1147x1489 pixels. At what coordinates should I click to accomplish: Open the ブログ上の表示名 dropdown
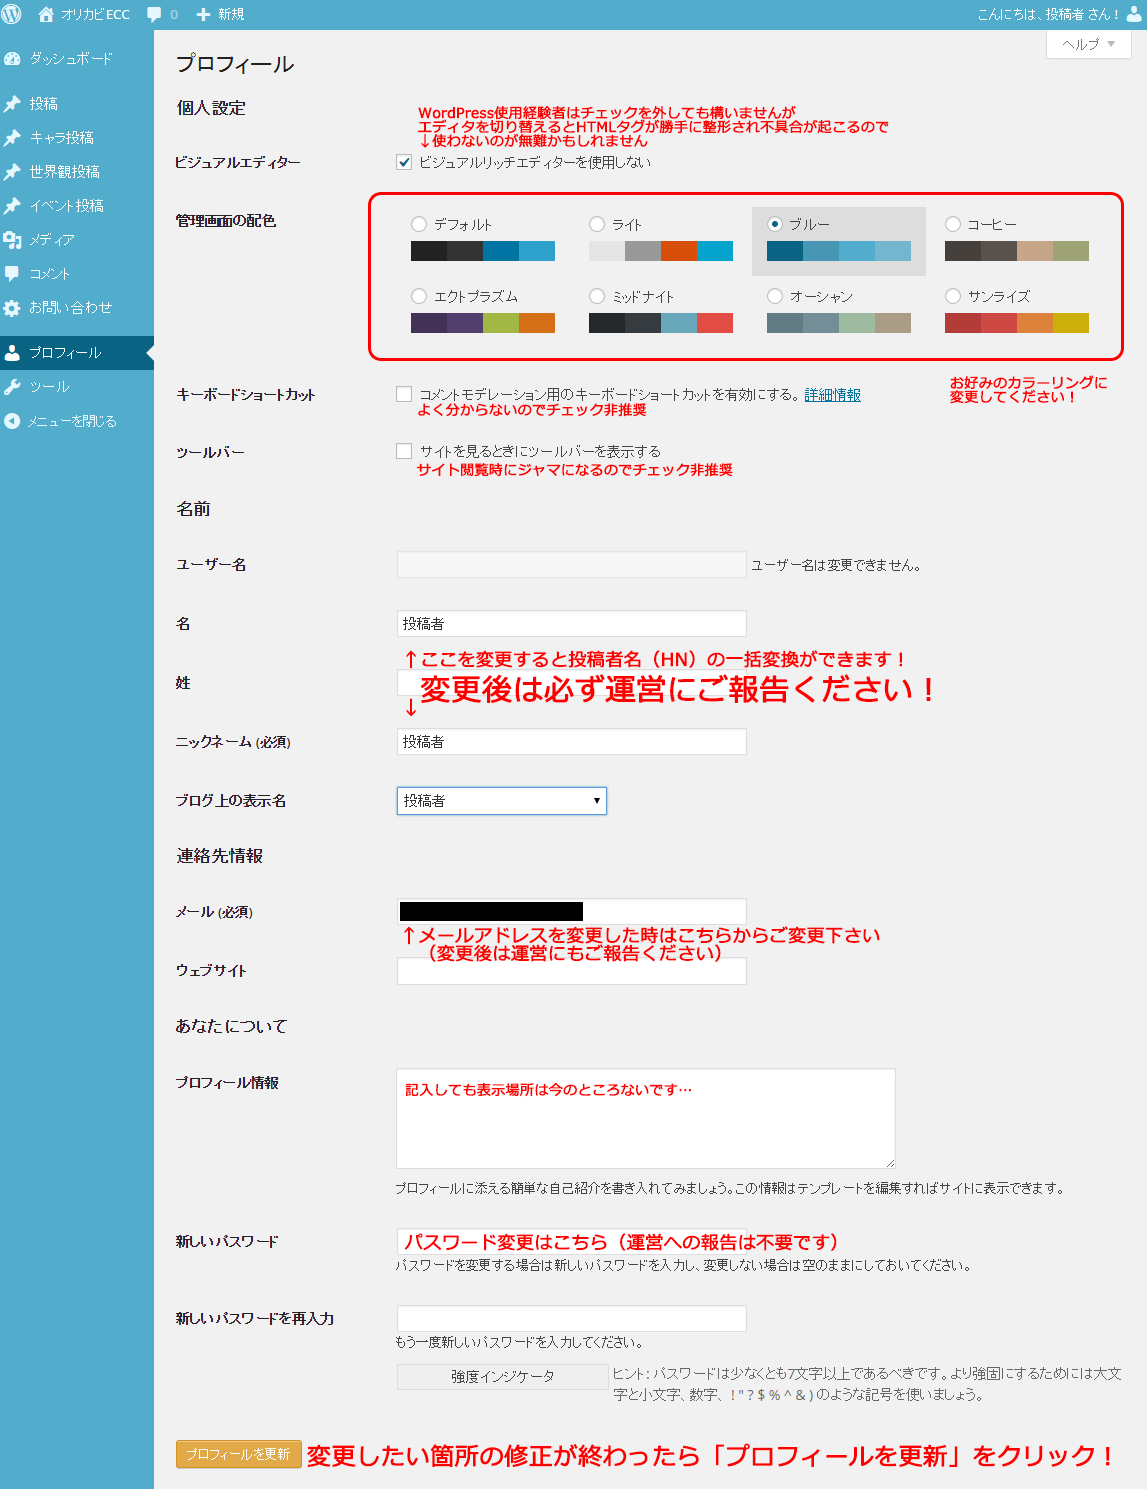[x=501, y=801]
